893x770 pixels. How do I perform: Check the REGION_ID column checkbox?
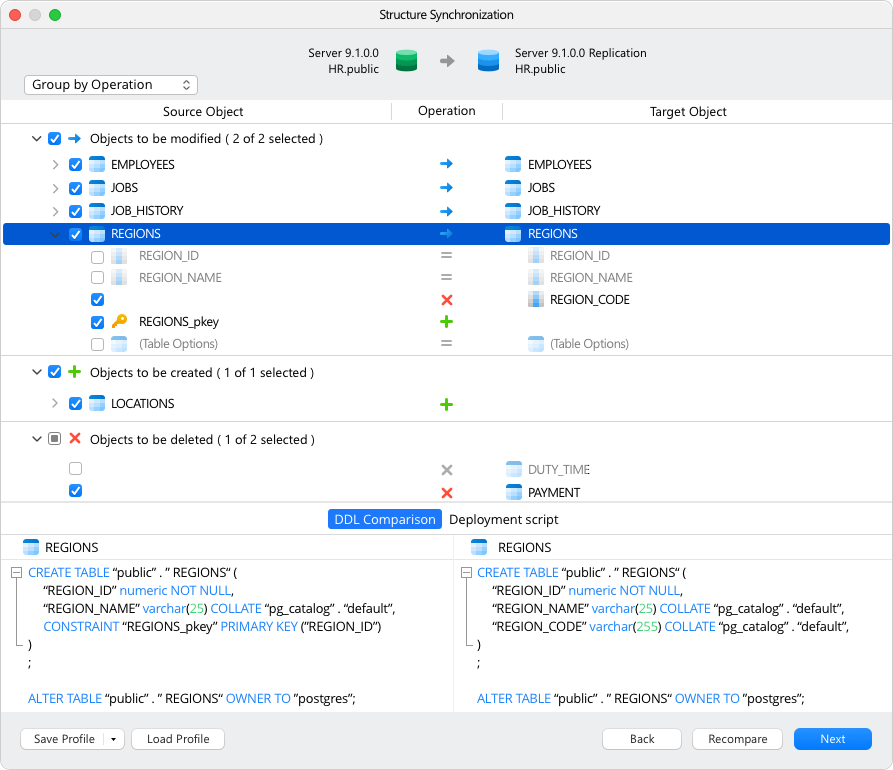(97, 257)
